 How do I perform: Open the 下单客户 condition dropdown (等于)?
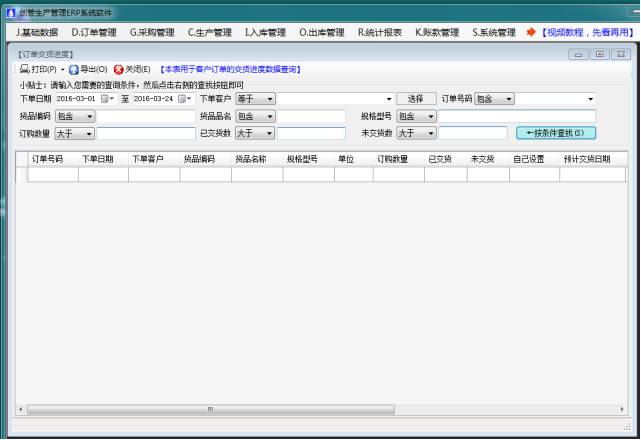click(254, 99)
